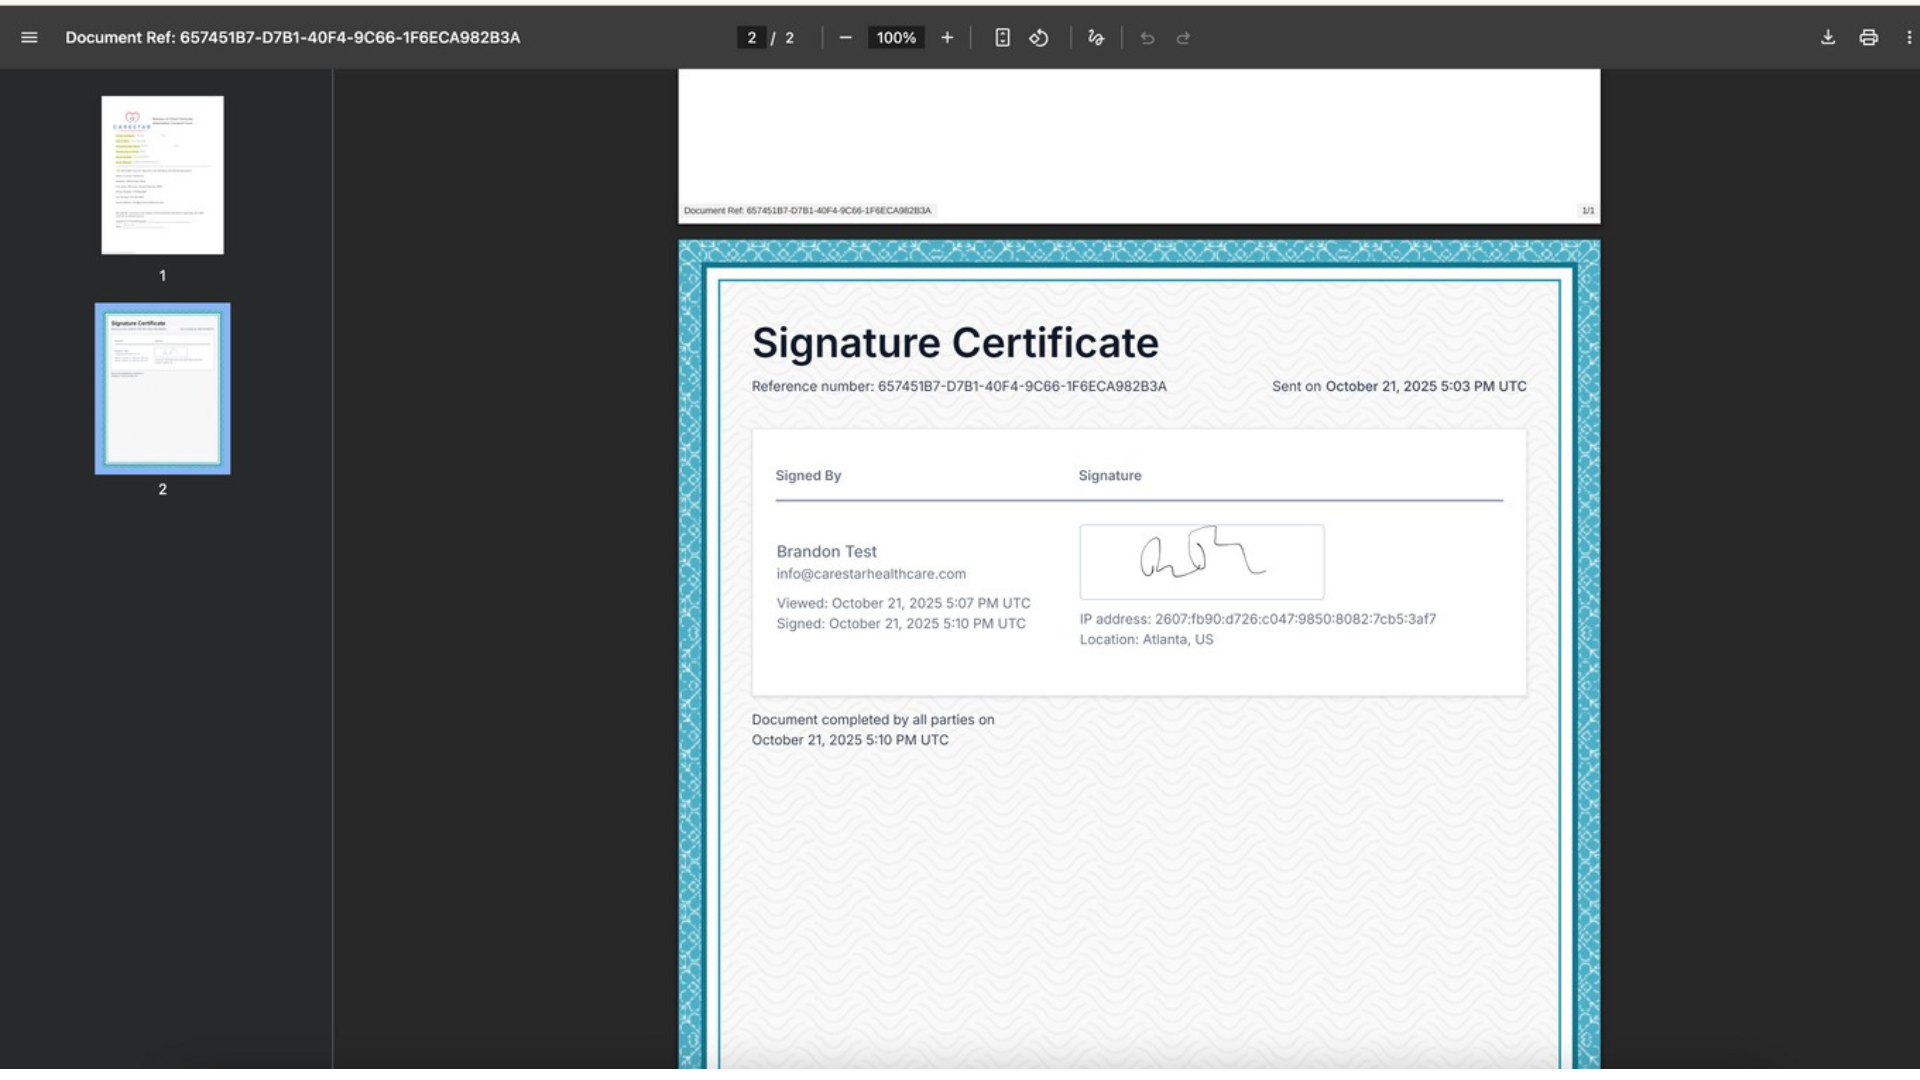Screen dimensions: 1920x1080
Task: Open the document menu with the hamburger icon
Action: [x=29, y=38]
